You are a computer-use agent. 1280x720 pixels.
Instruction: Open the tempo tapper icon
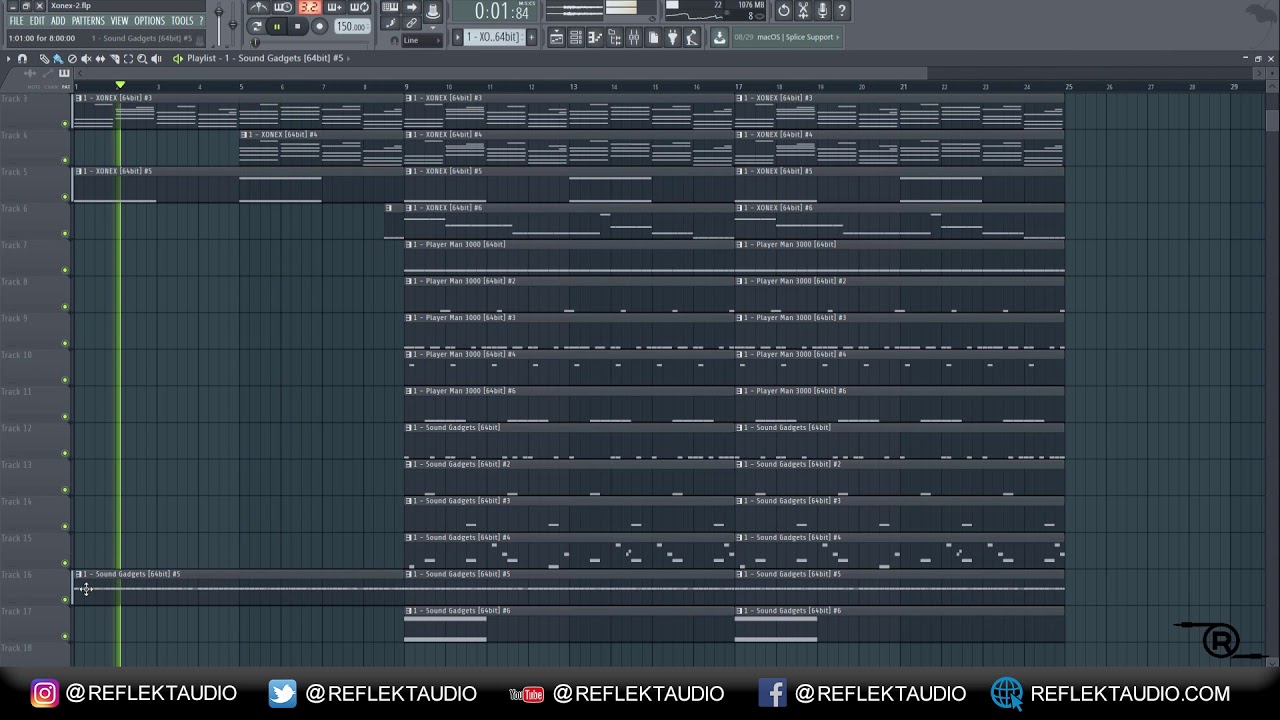[692, 37]
